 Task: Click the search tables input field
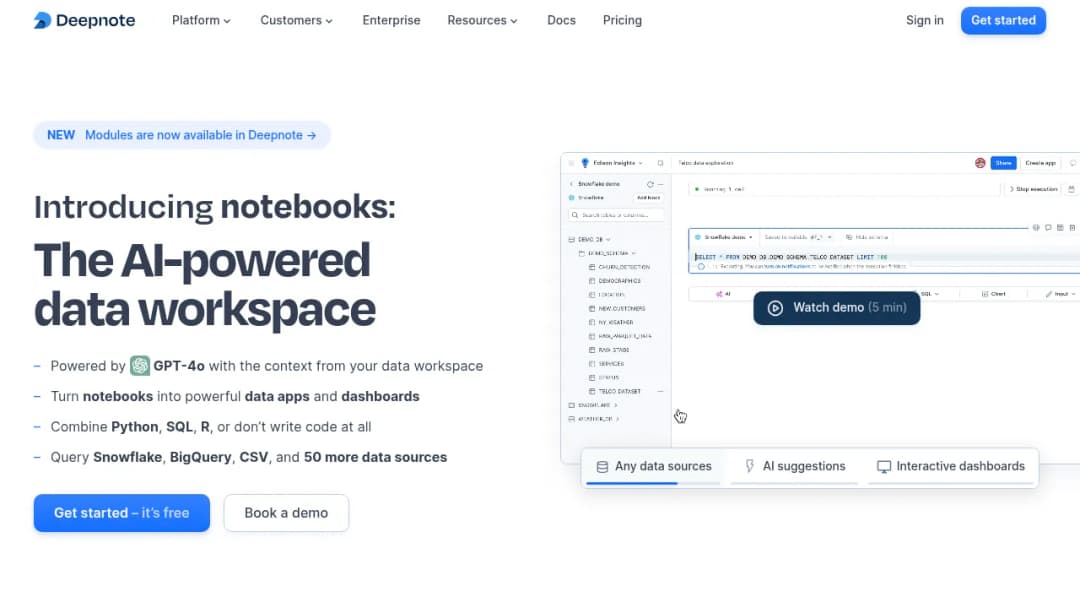point(616,216)
